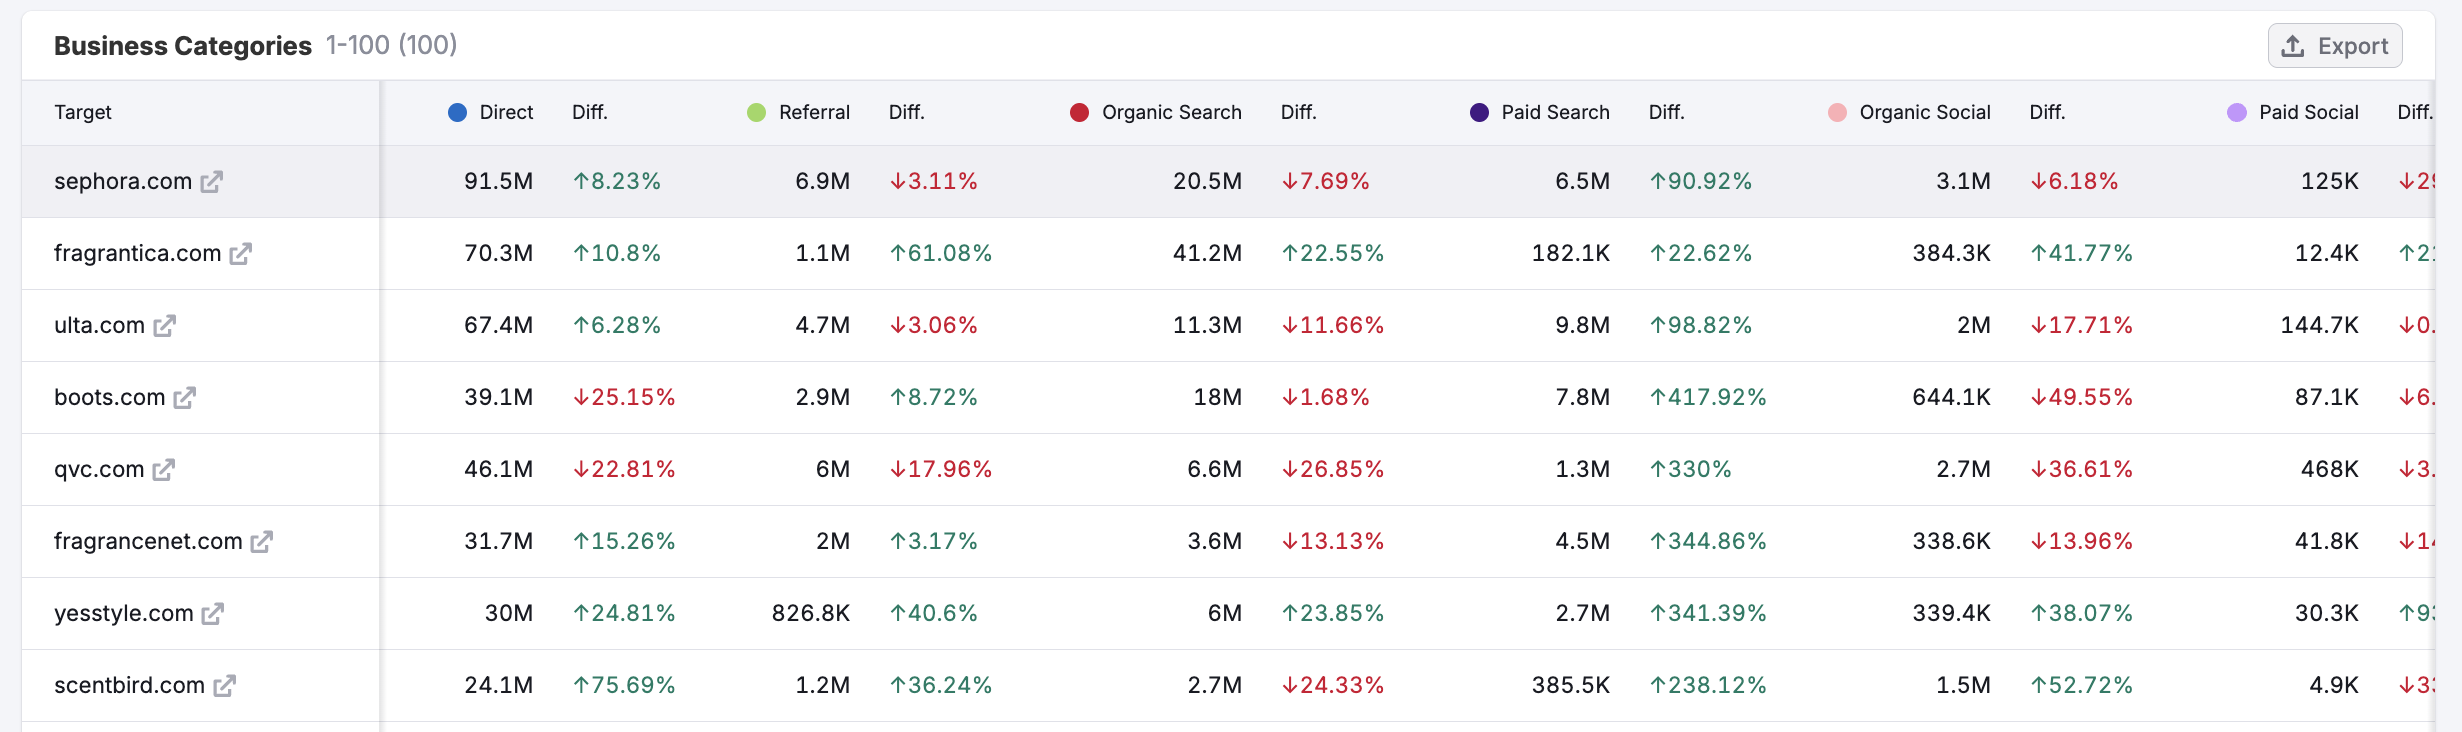The image size is (2462, 732).
Task: Select the ↑61.08% Referral diff cell
Action: [941, 253]
